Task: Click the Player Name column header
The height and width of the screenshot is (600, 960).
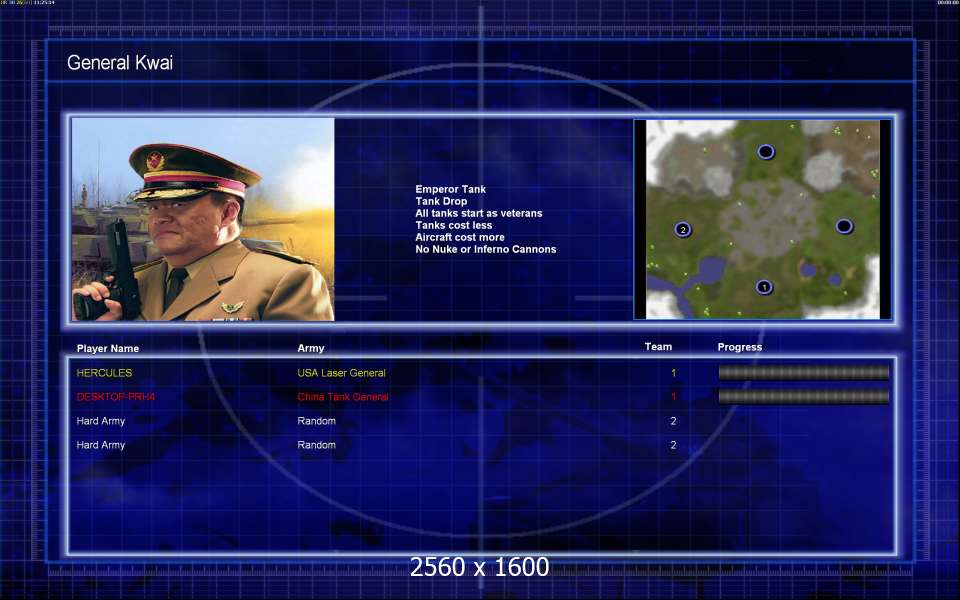Action: 108,348
